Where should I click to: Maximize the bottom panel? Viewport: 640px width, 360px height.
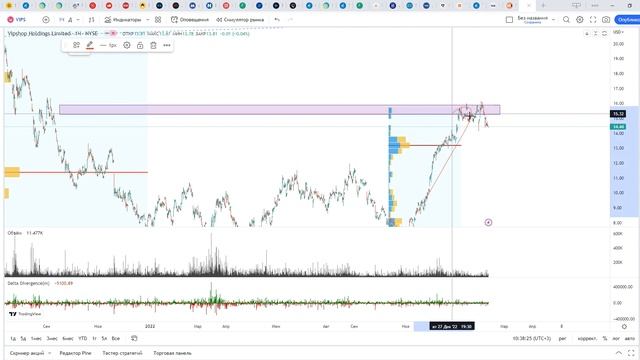tap(631, 353)
